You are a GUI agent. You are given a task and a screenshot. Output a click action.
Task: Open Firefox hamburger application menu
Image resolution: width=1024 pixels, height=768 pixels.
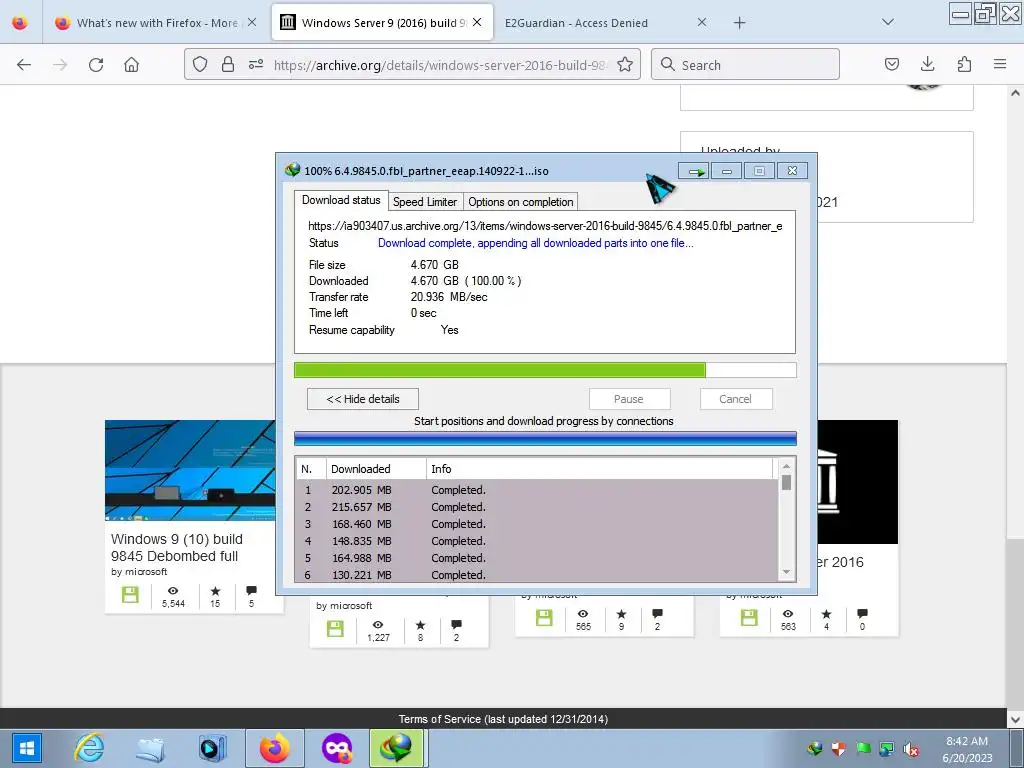click(x=1000, y=64)
